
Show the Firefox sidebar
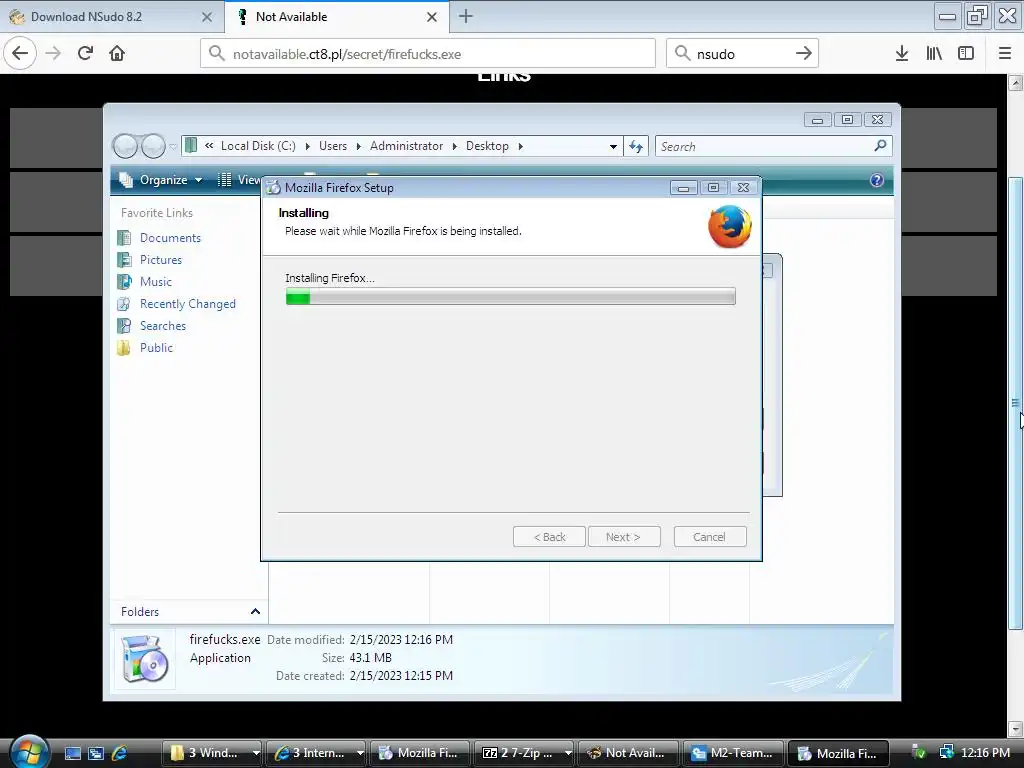[966, 54]
